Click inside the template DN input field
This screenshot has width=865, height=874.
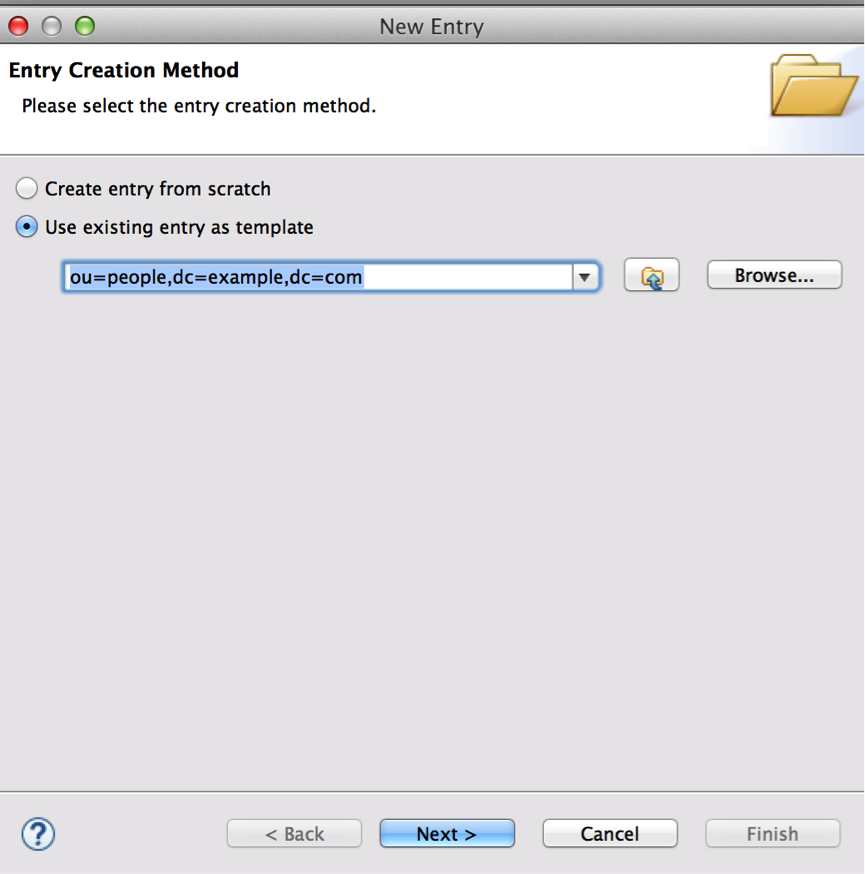click(300, 276)
